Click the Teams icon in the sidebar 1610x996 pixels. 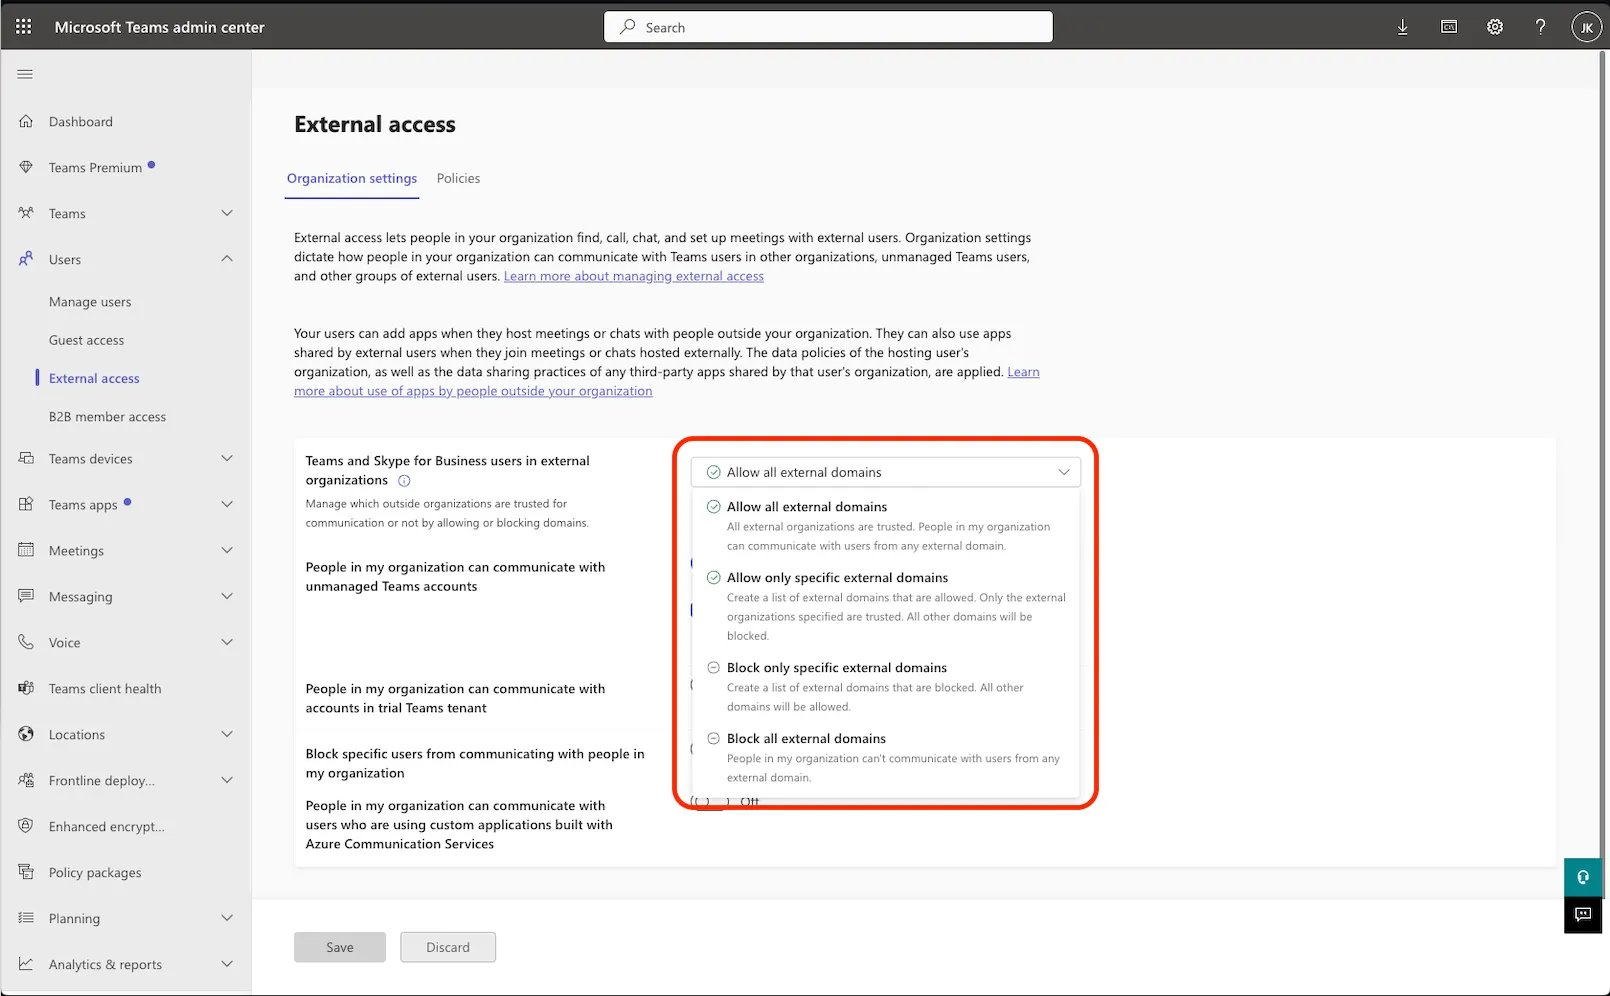click(26, 213)
